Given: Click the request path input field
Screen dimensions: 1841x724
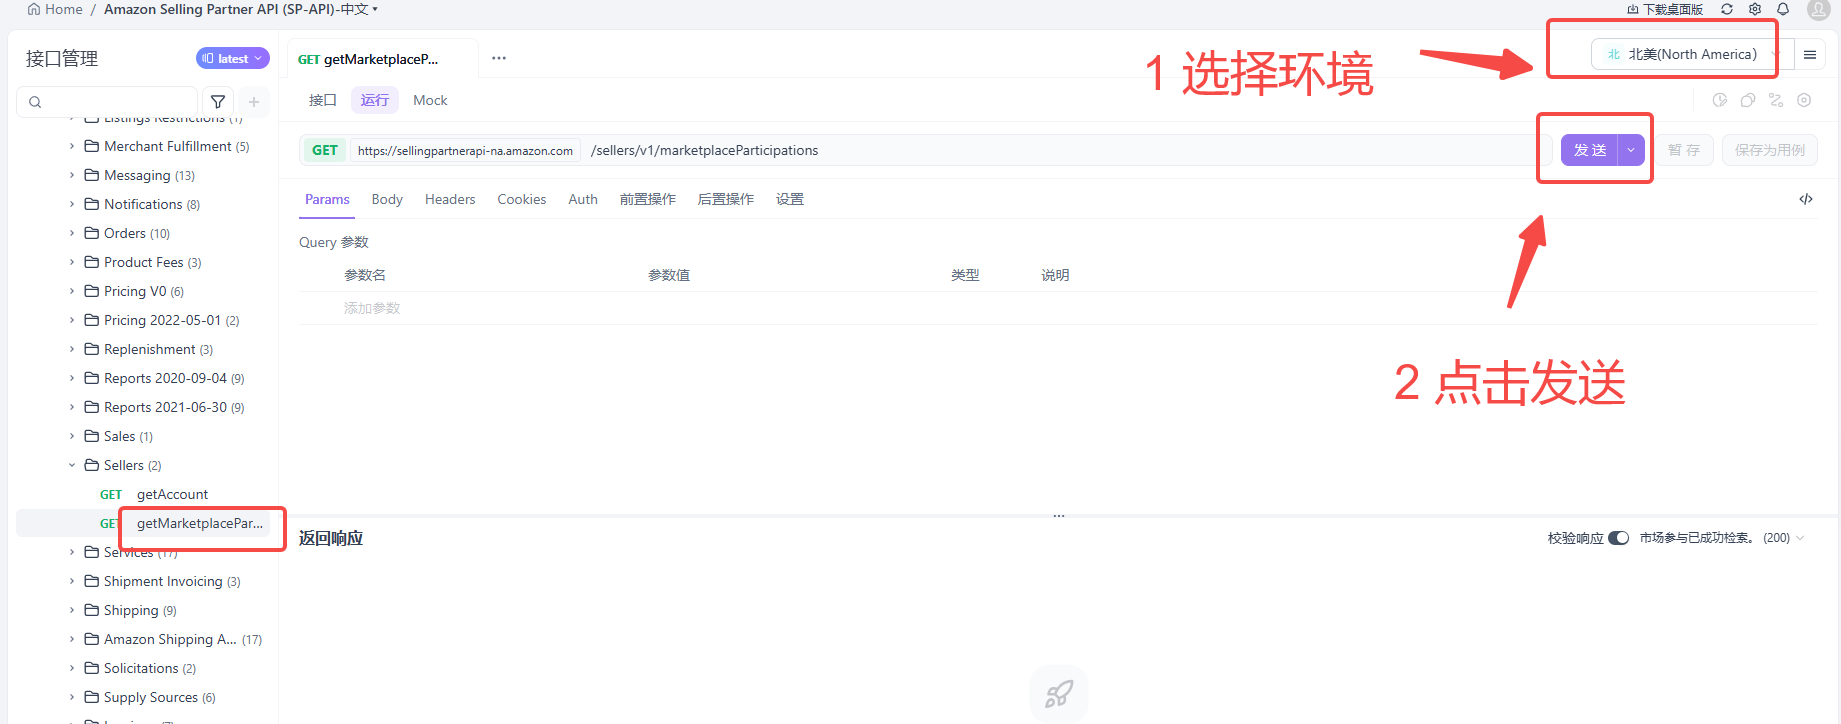Looking at the screenshot, I should tap(1065, 150).
